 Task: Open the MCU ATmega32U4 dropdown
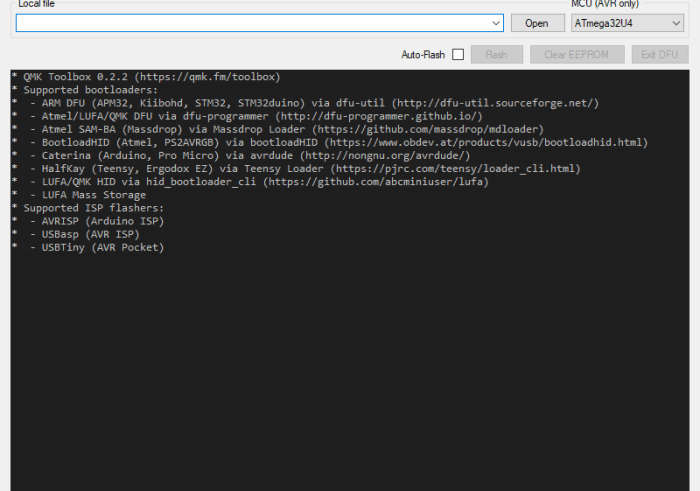tap(627, 23)
